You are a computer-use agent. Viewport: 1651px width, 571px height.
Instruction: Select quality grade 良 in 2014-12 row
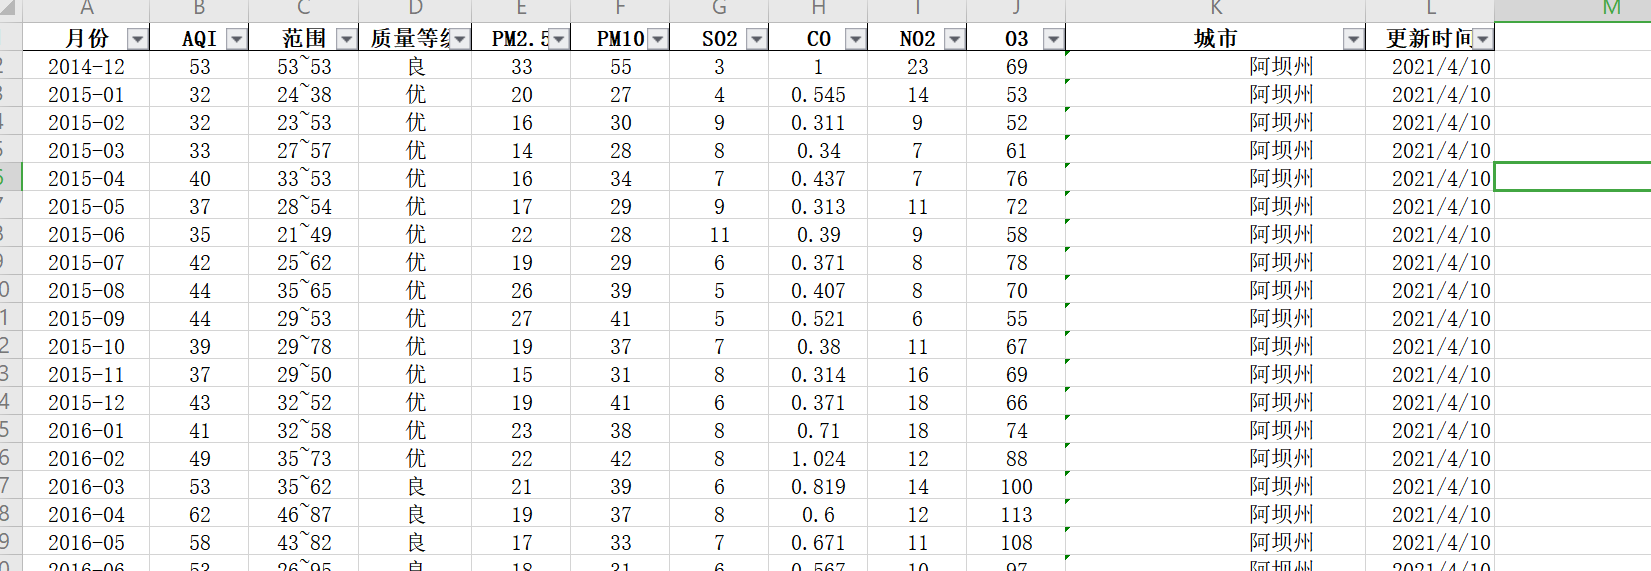(x=416, y=67)
